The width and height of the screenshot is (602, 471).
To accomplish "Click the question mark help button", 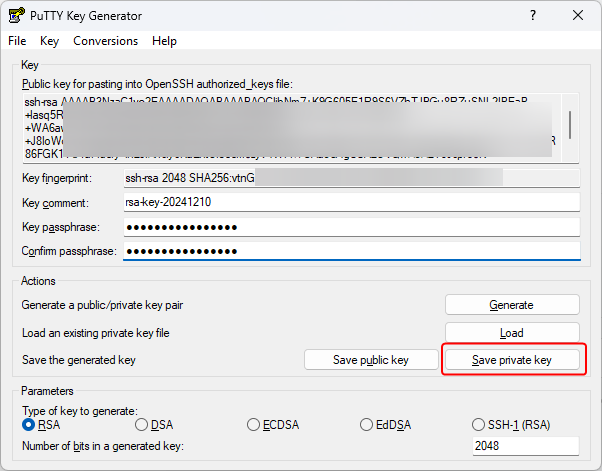I will tap(533, 15).
